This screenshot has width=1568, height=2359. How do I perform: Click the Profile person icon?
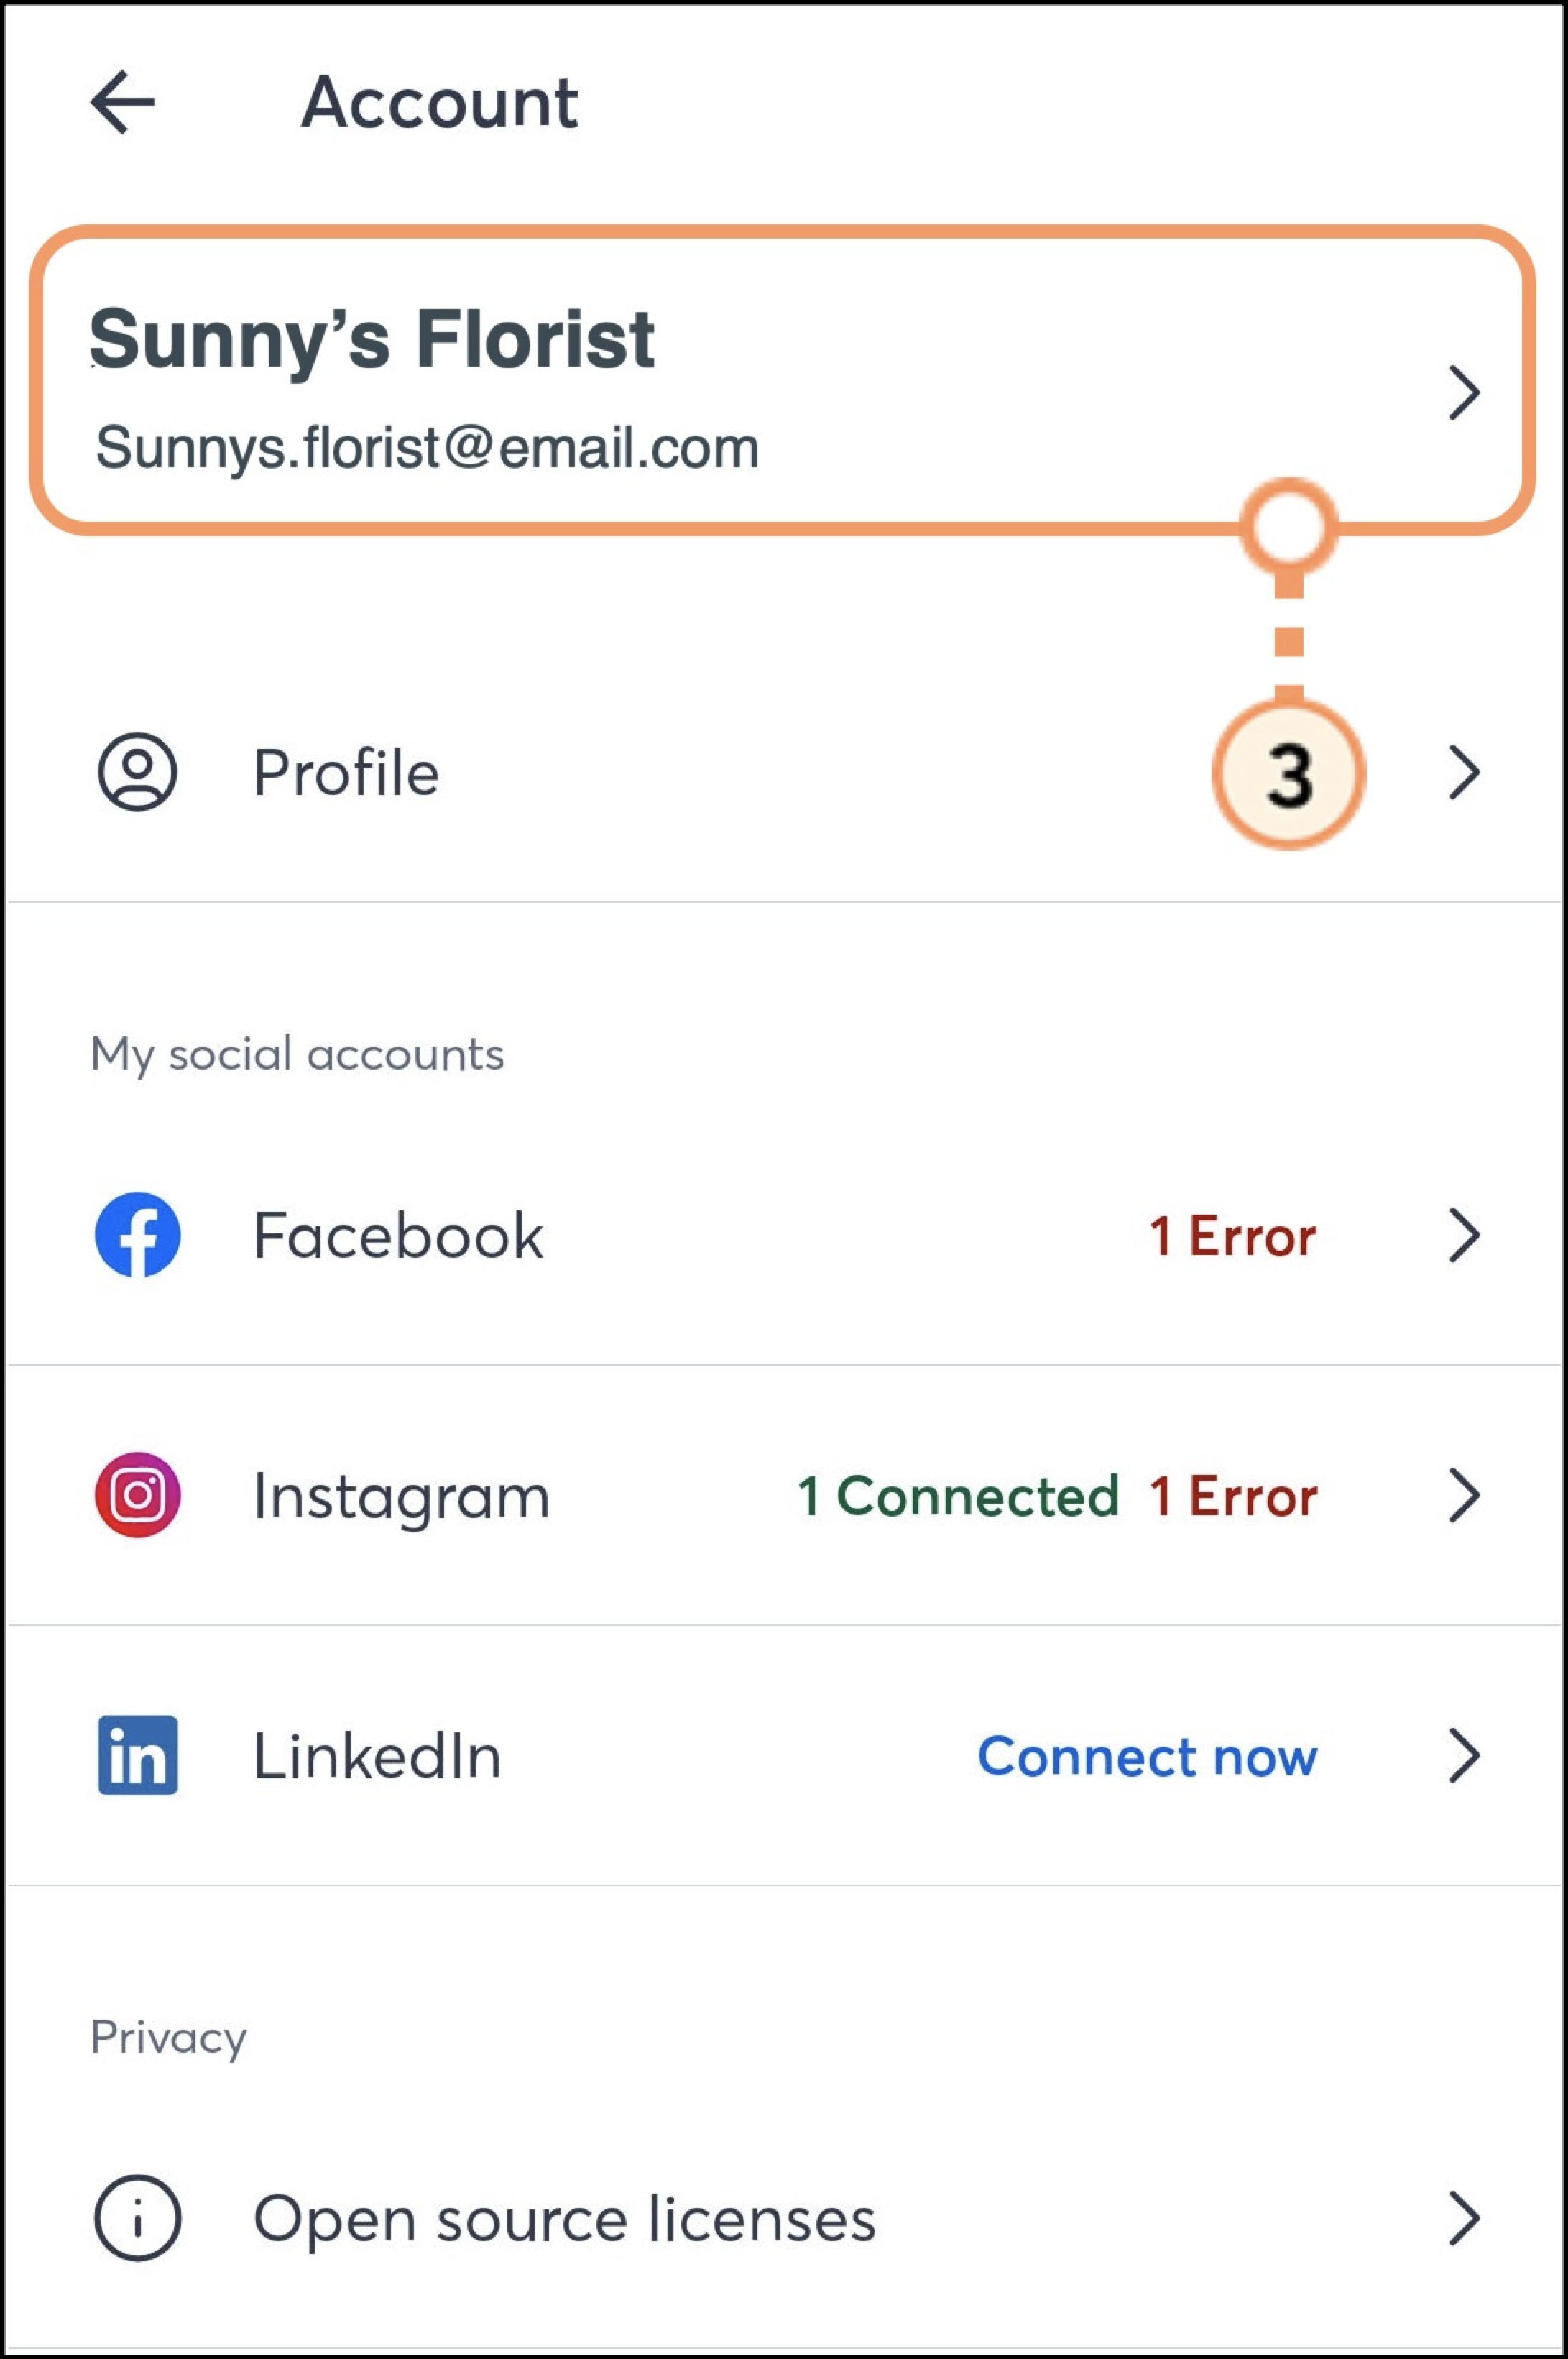click(x=137, y=772)
